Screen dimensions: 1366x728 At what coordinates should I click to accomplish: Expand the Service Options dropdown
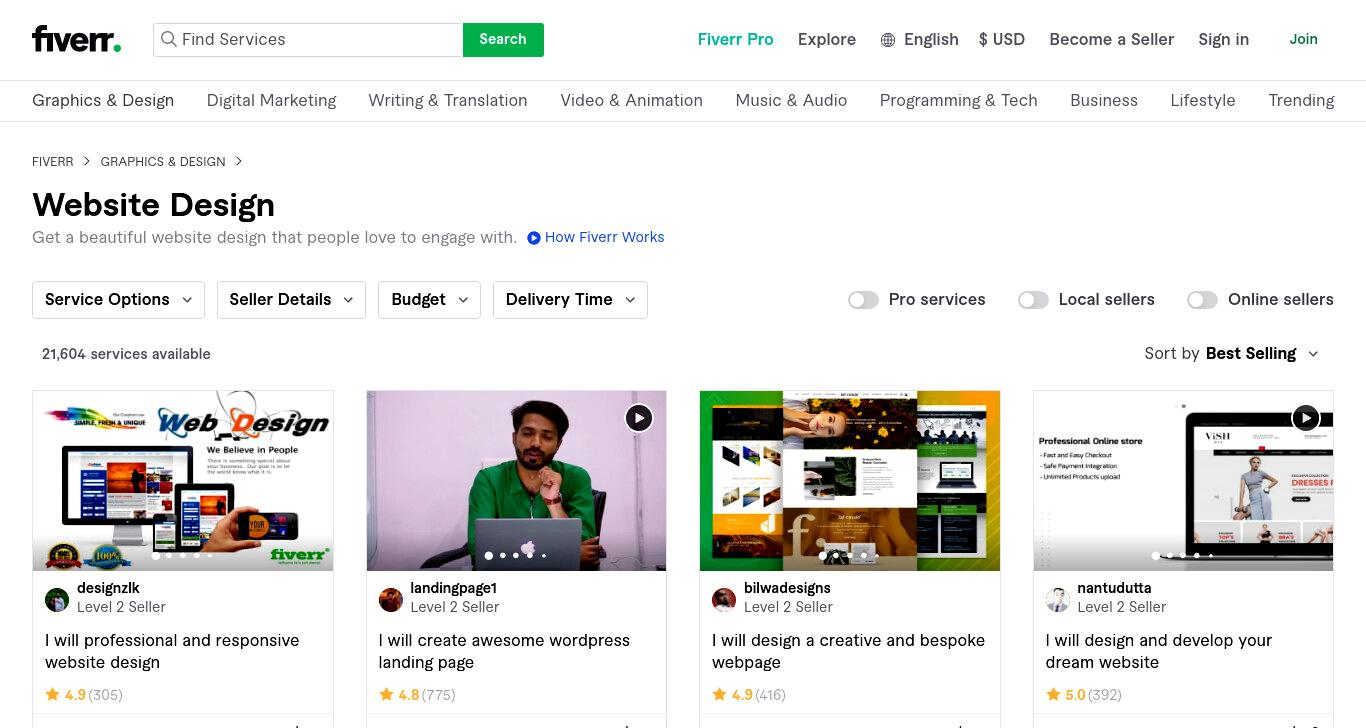118,300
